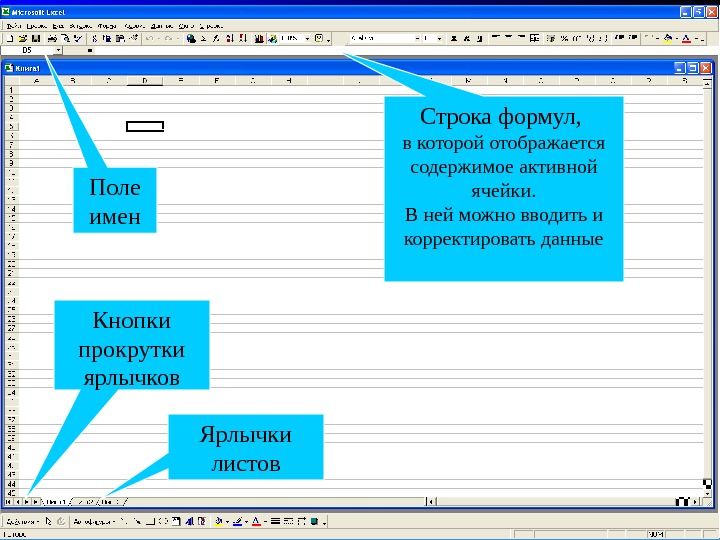Viewport: 720px width, 540px height.
Task: Open the Undo history dropdown arrow
Action: click(159, 39)
